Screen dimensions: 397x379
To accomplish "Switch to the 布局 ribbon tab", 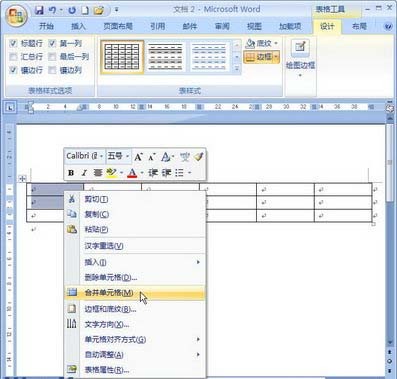I will pos(359,26).
